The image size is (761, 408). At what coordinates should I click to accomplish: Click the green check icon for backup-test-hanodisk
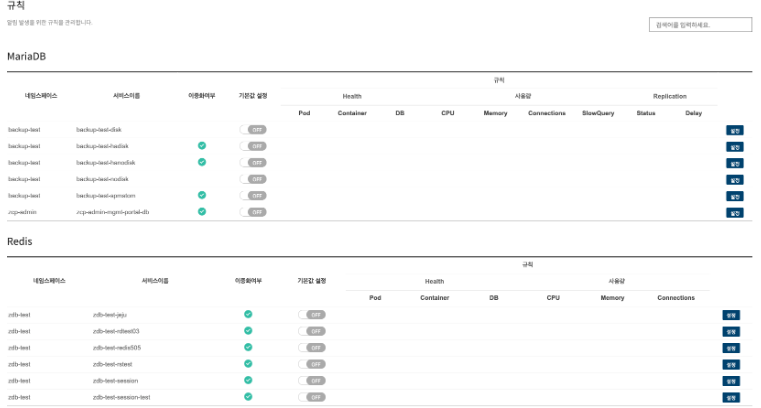[x=202, y=162]
